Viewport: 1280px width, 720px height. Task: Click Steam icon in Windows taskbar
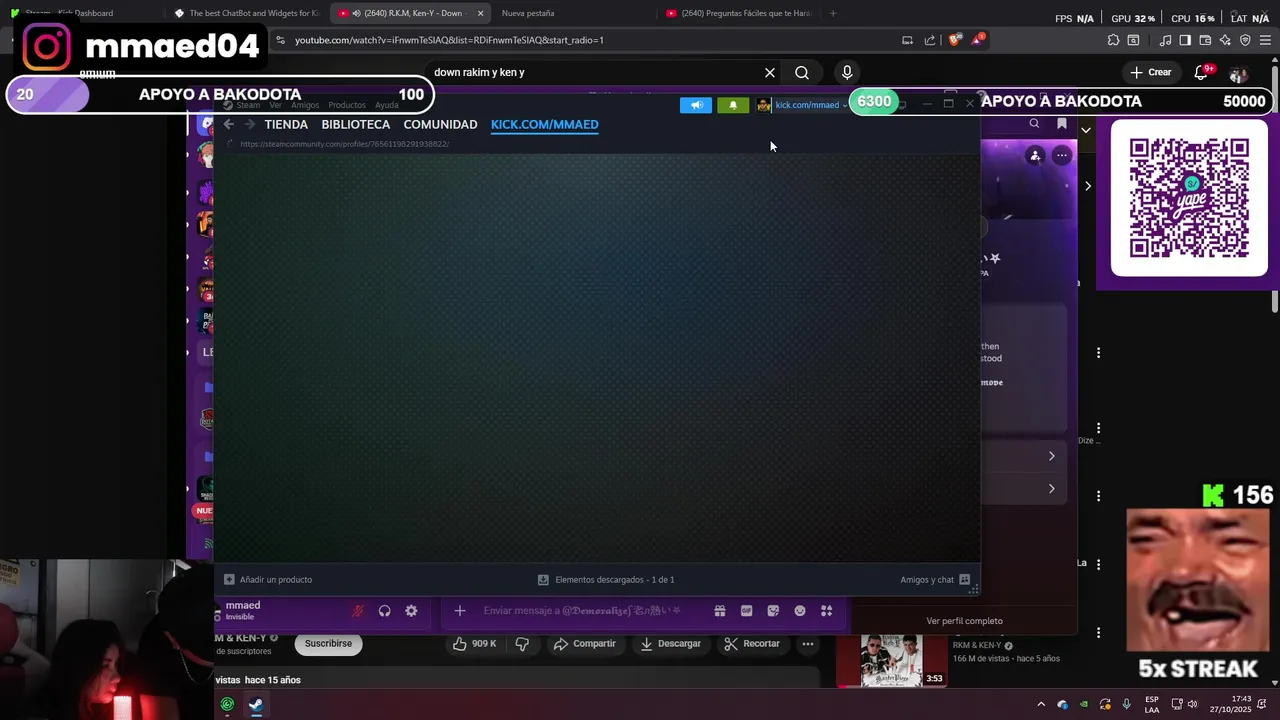(256, 704)
